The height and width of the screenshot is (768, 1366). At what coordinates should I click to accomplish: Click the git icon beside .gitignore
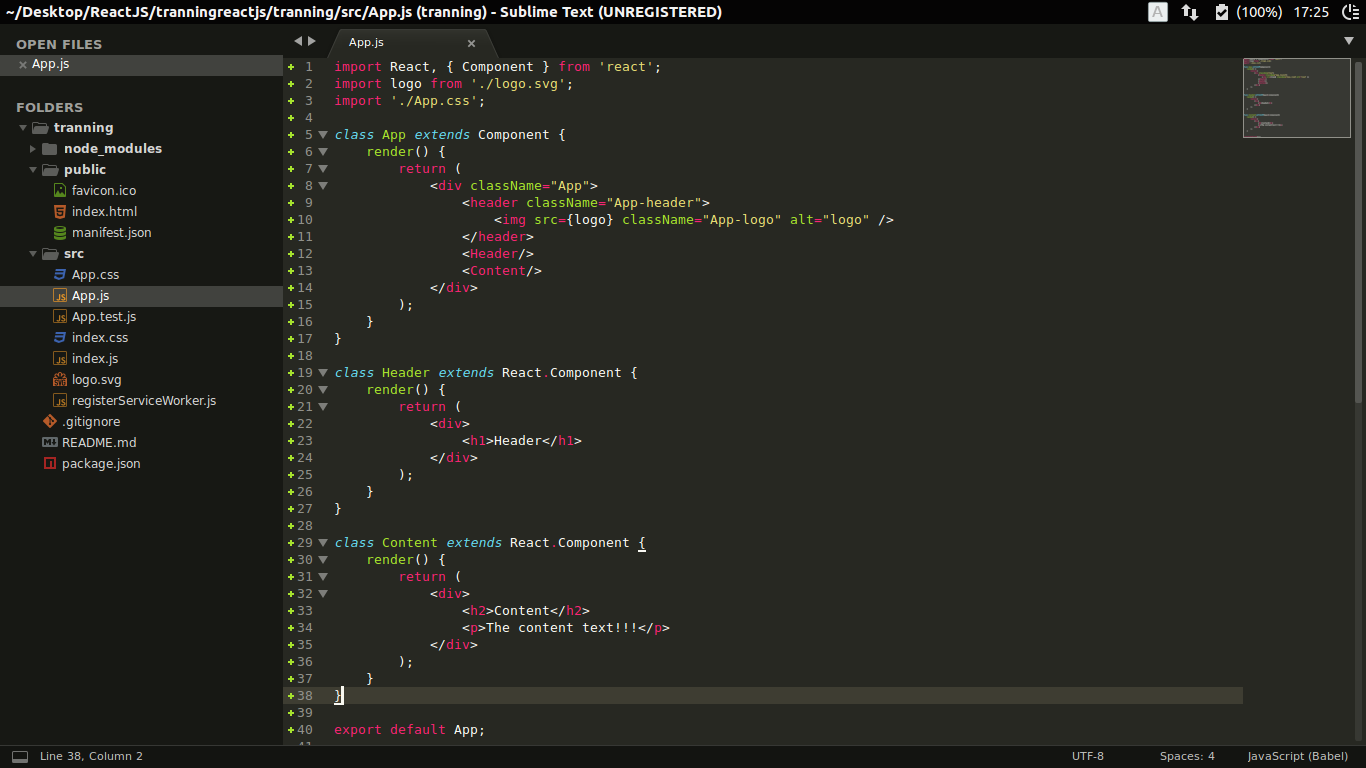coord(50,421)
